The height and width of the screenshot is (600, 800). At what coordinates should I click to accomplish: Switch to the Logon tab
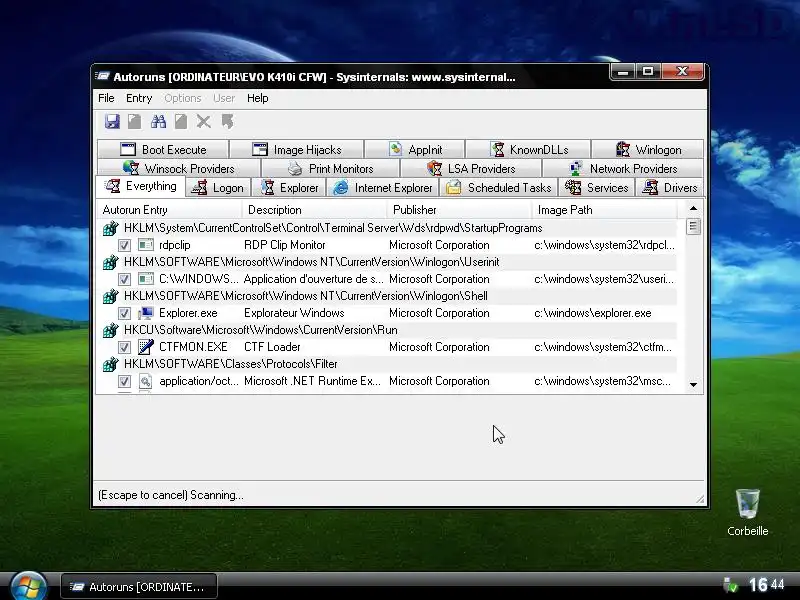click(x=218, y=188)
